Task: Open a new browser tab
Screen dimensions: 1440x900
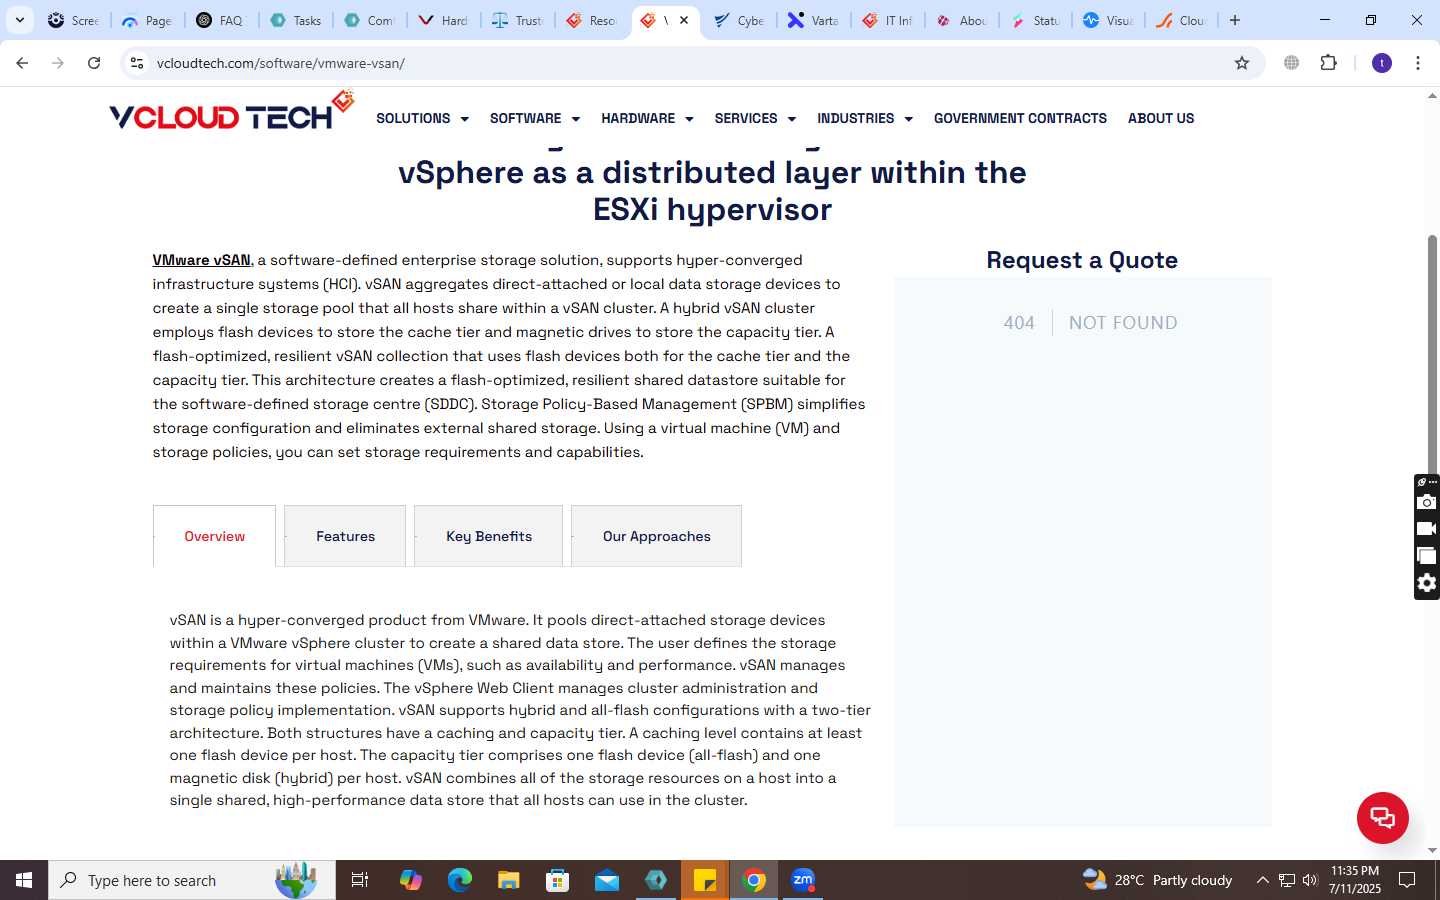Action: coord(1235,20)
